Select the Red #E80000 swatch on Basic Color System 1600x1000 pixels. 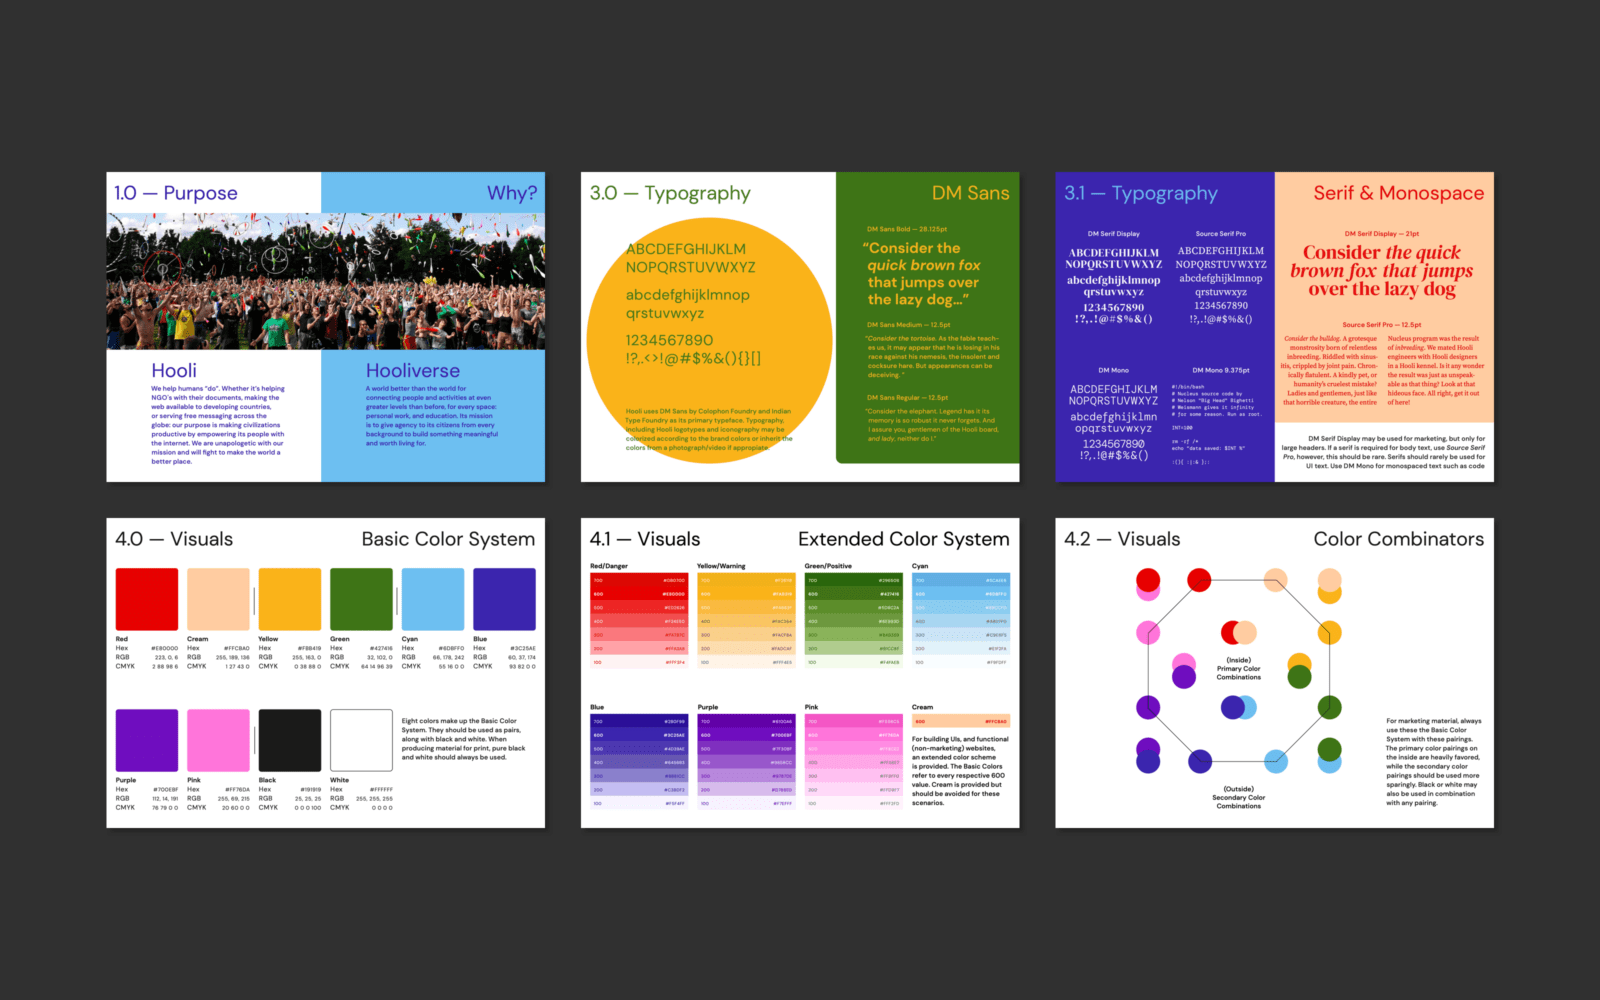(146, 598)
